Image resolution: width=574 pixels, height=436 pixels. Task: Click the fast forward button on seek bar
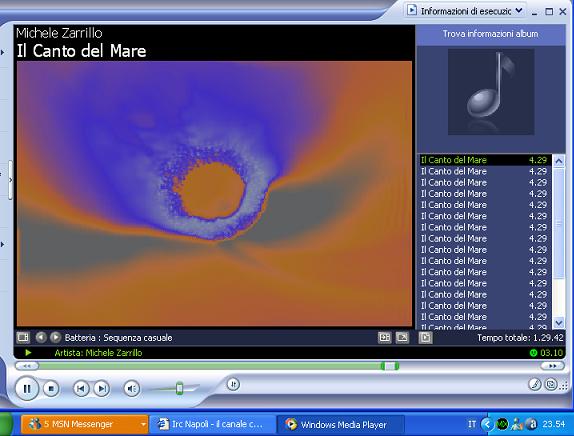(x=552, y=366)
